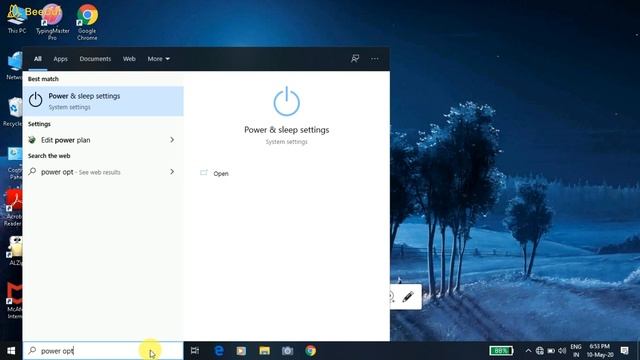Open the search options ellipsis menu

(375, 59)
